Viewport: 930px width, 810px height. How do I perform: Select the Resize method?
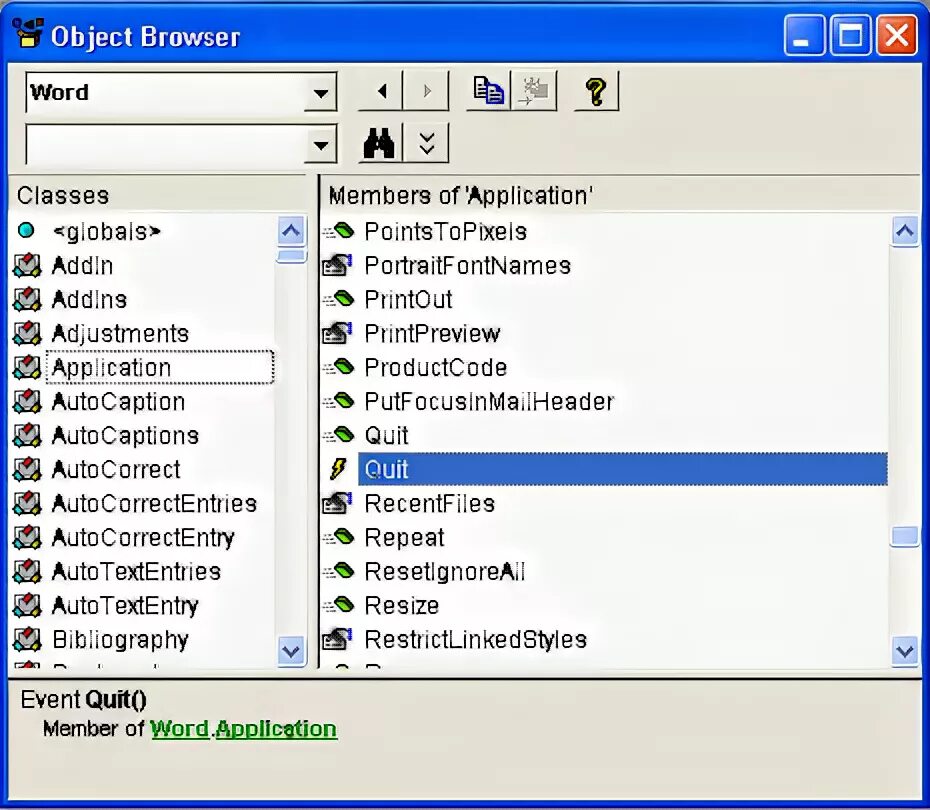coord(402,605)
